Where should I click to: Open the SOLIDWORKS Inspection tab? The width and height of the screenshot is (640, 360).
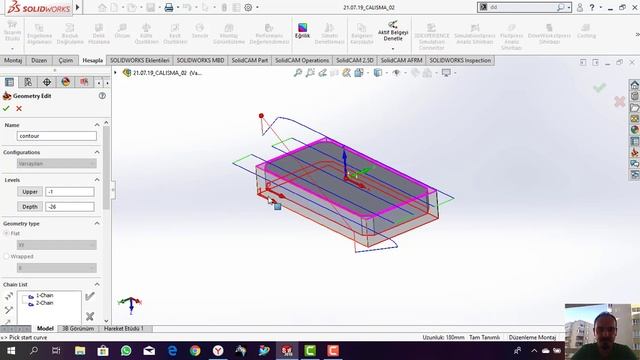[x=460, y=60]
